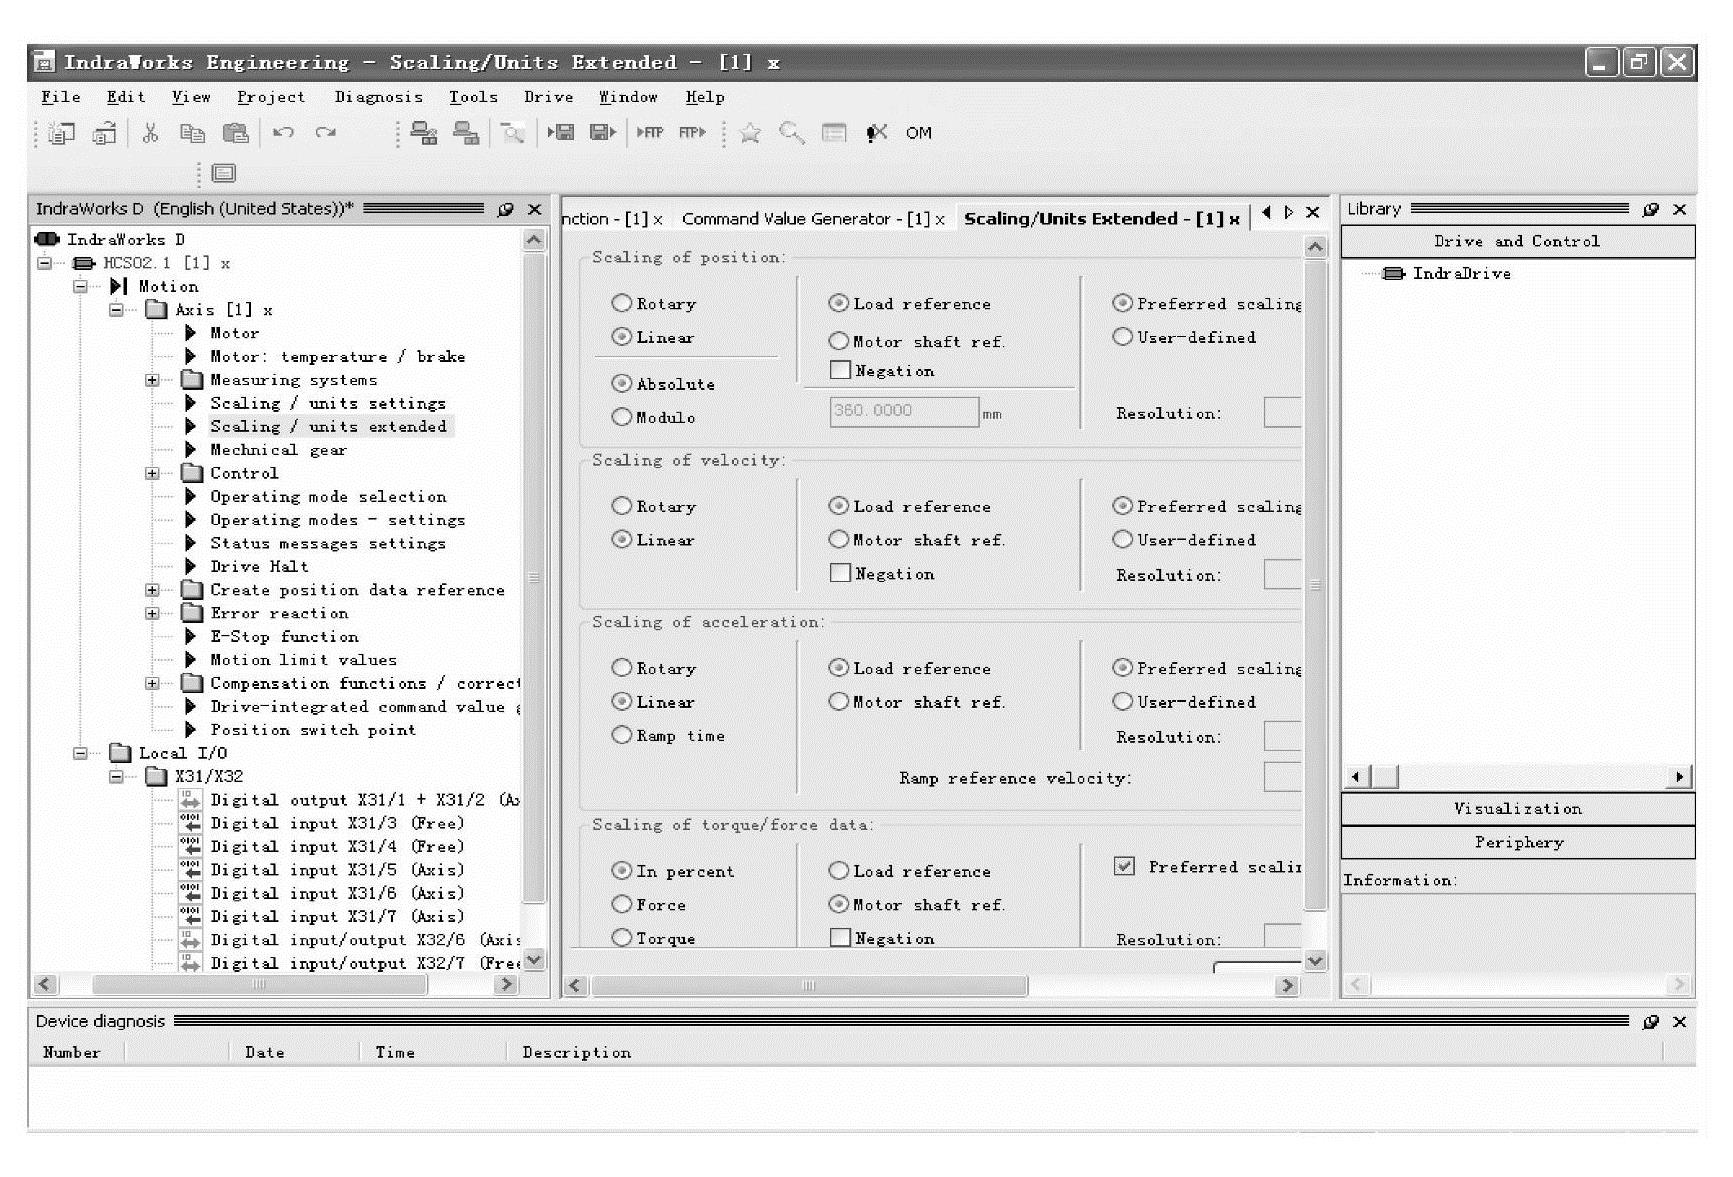The image size is (1733, 1177).
Task: Click the clear error icon beside OM
Action: (877, 133)
